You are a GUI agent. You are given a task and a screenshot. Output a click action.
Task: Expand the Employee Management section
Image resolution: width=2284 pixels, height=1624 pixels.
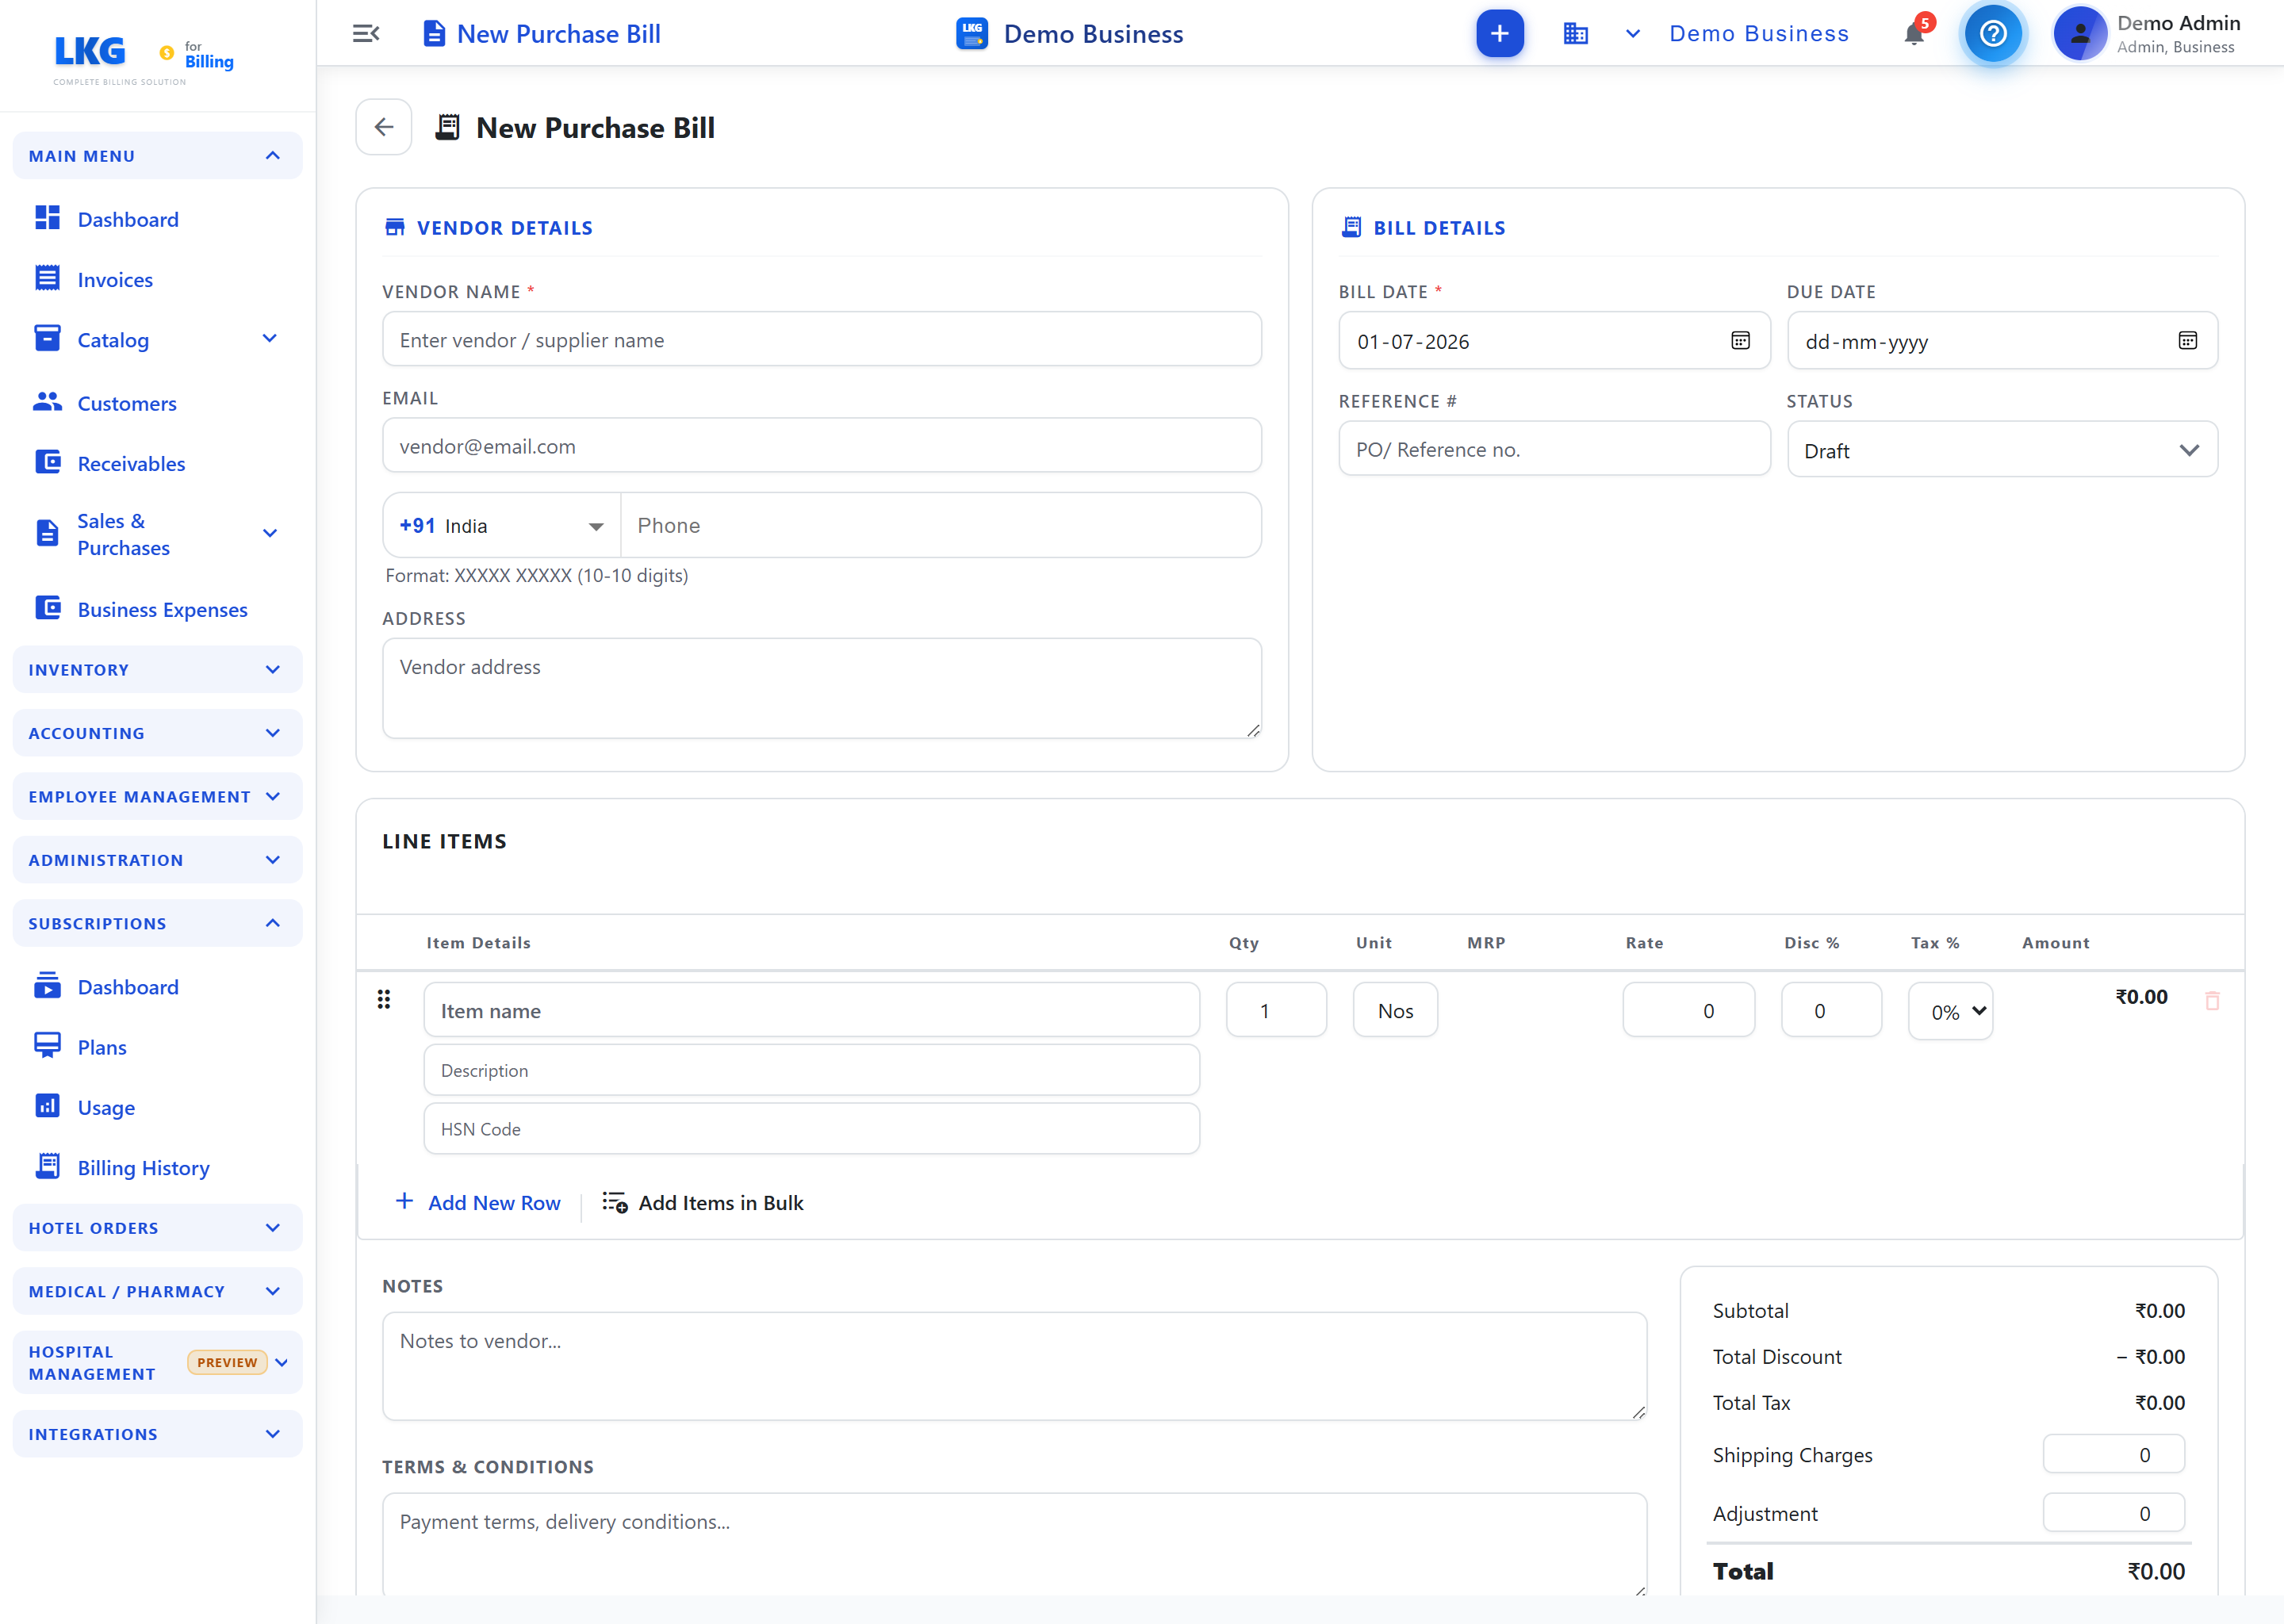tap(157, 797)
